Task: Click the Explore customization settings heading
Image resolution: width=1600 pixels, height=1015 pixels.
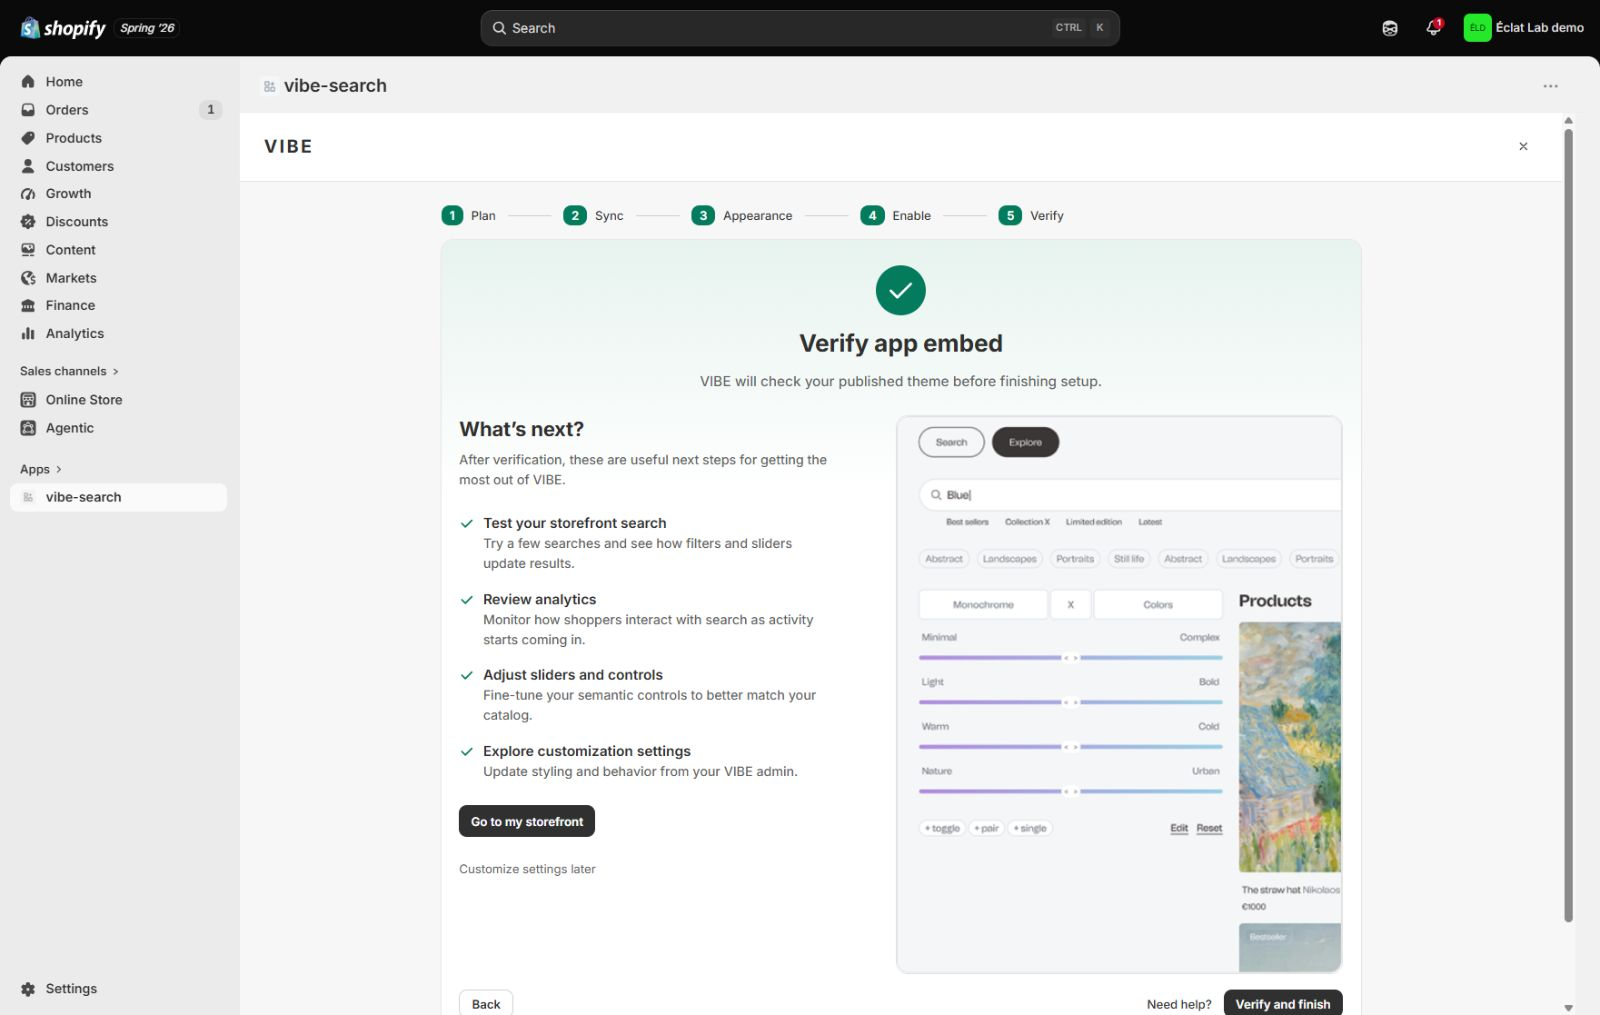Action: pos(586,751)
